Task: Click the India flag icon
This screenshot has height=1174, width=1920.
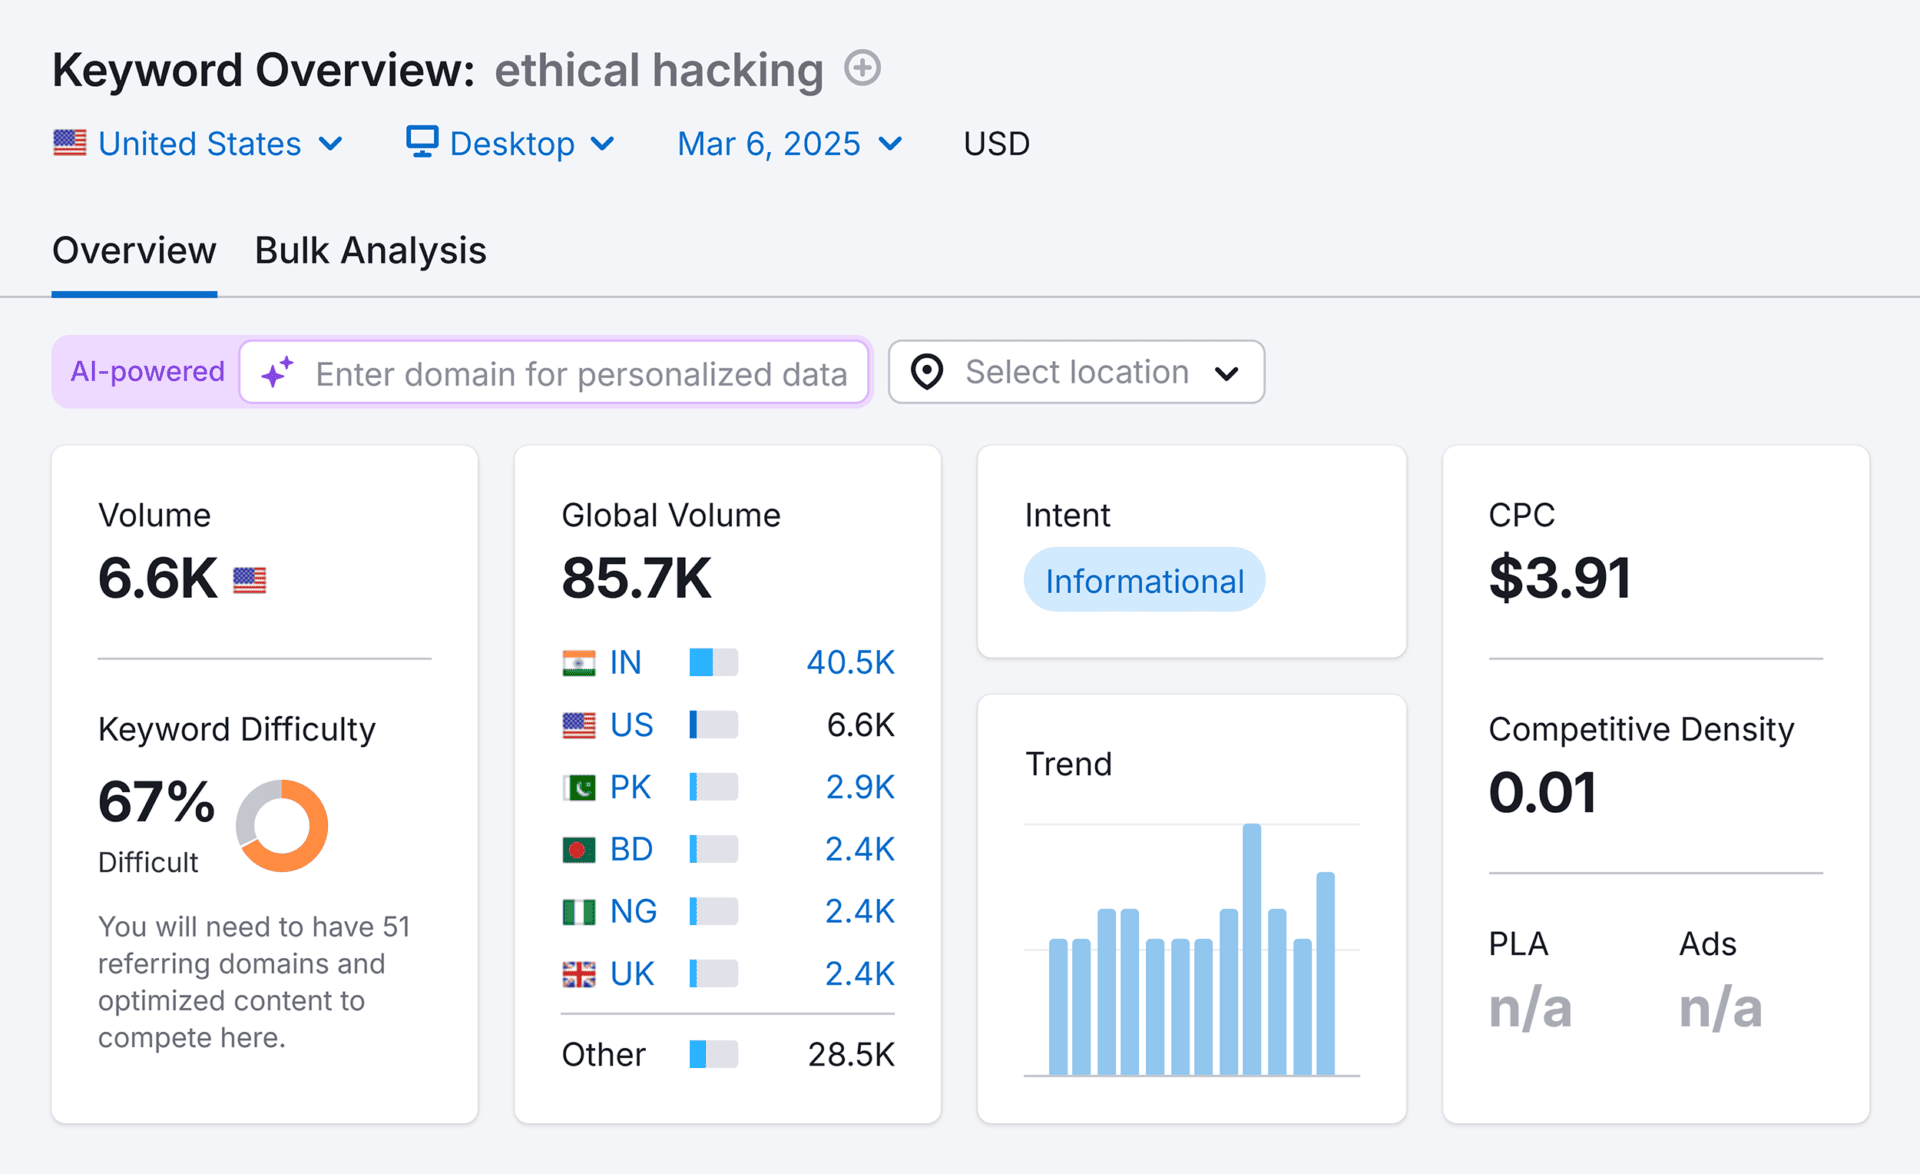Action: 578,663
